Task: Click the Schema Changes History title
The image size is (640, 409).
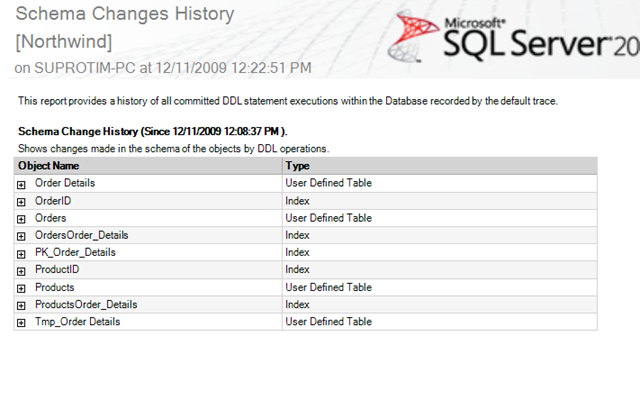Action: click(x=125, y=13)
